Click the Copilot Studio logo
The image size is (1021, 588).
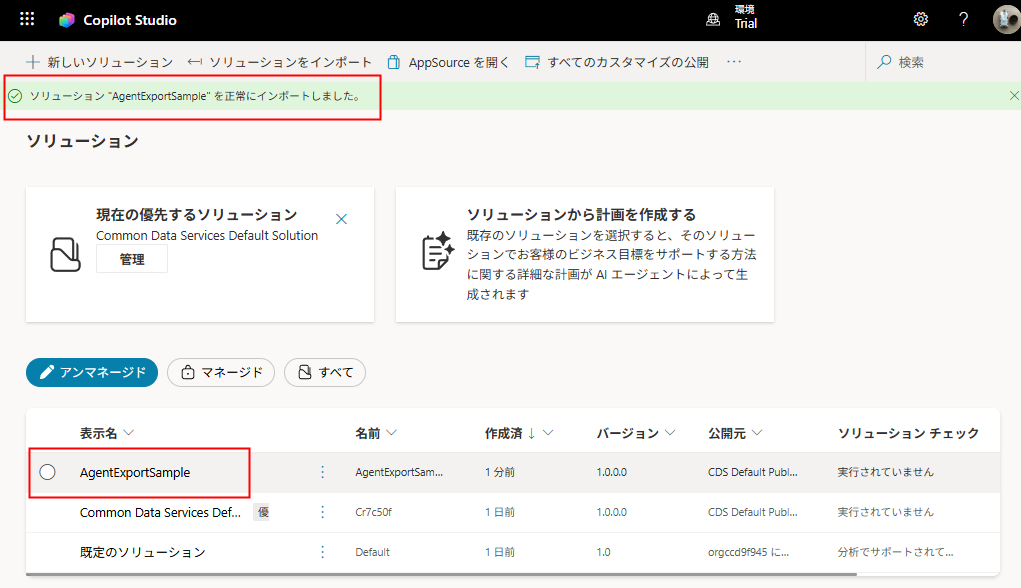pyautogui.click(x=68, y=20)
